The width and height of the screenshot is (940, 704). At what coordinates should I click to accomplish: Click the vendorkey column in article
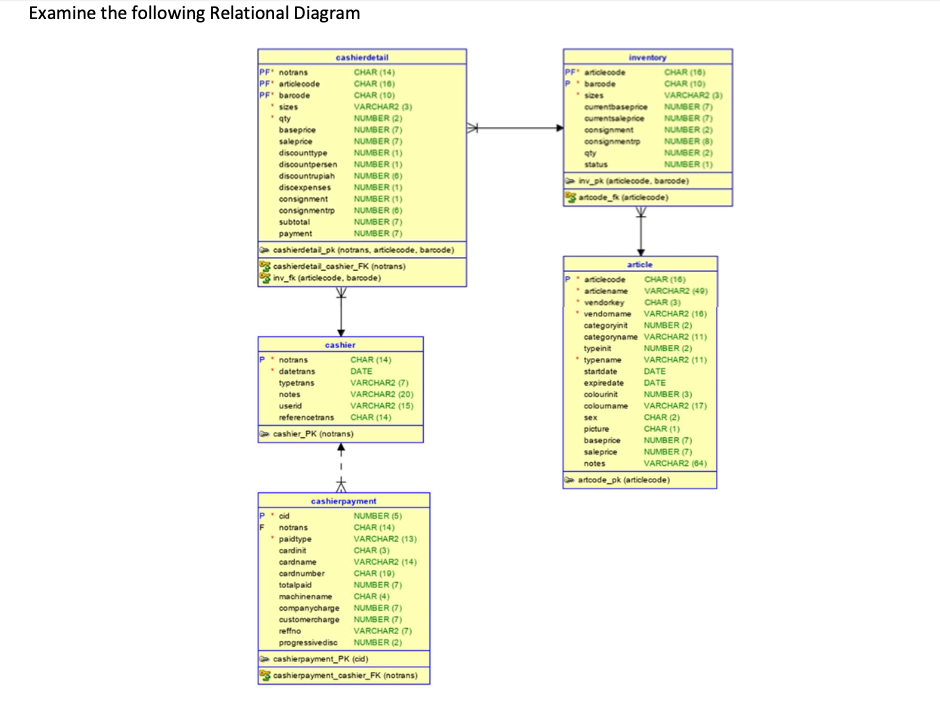604,303
